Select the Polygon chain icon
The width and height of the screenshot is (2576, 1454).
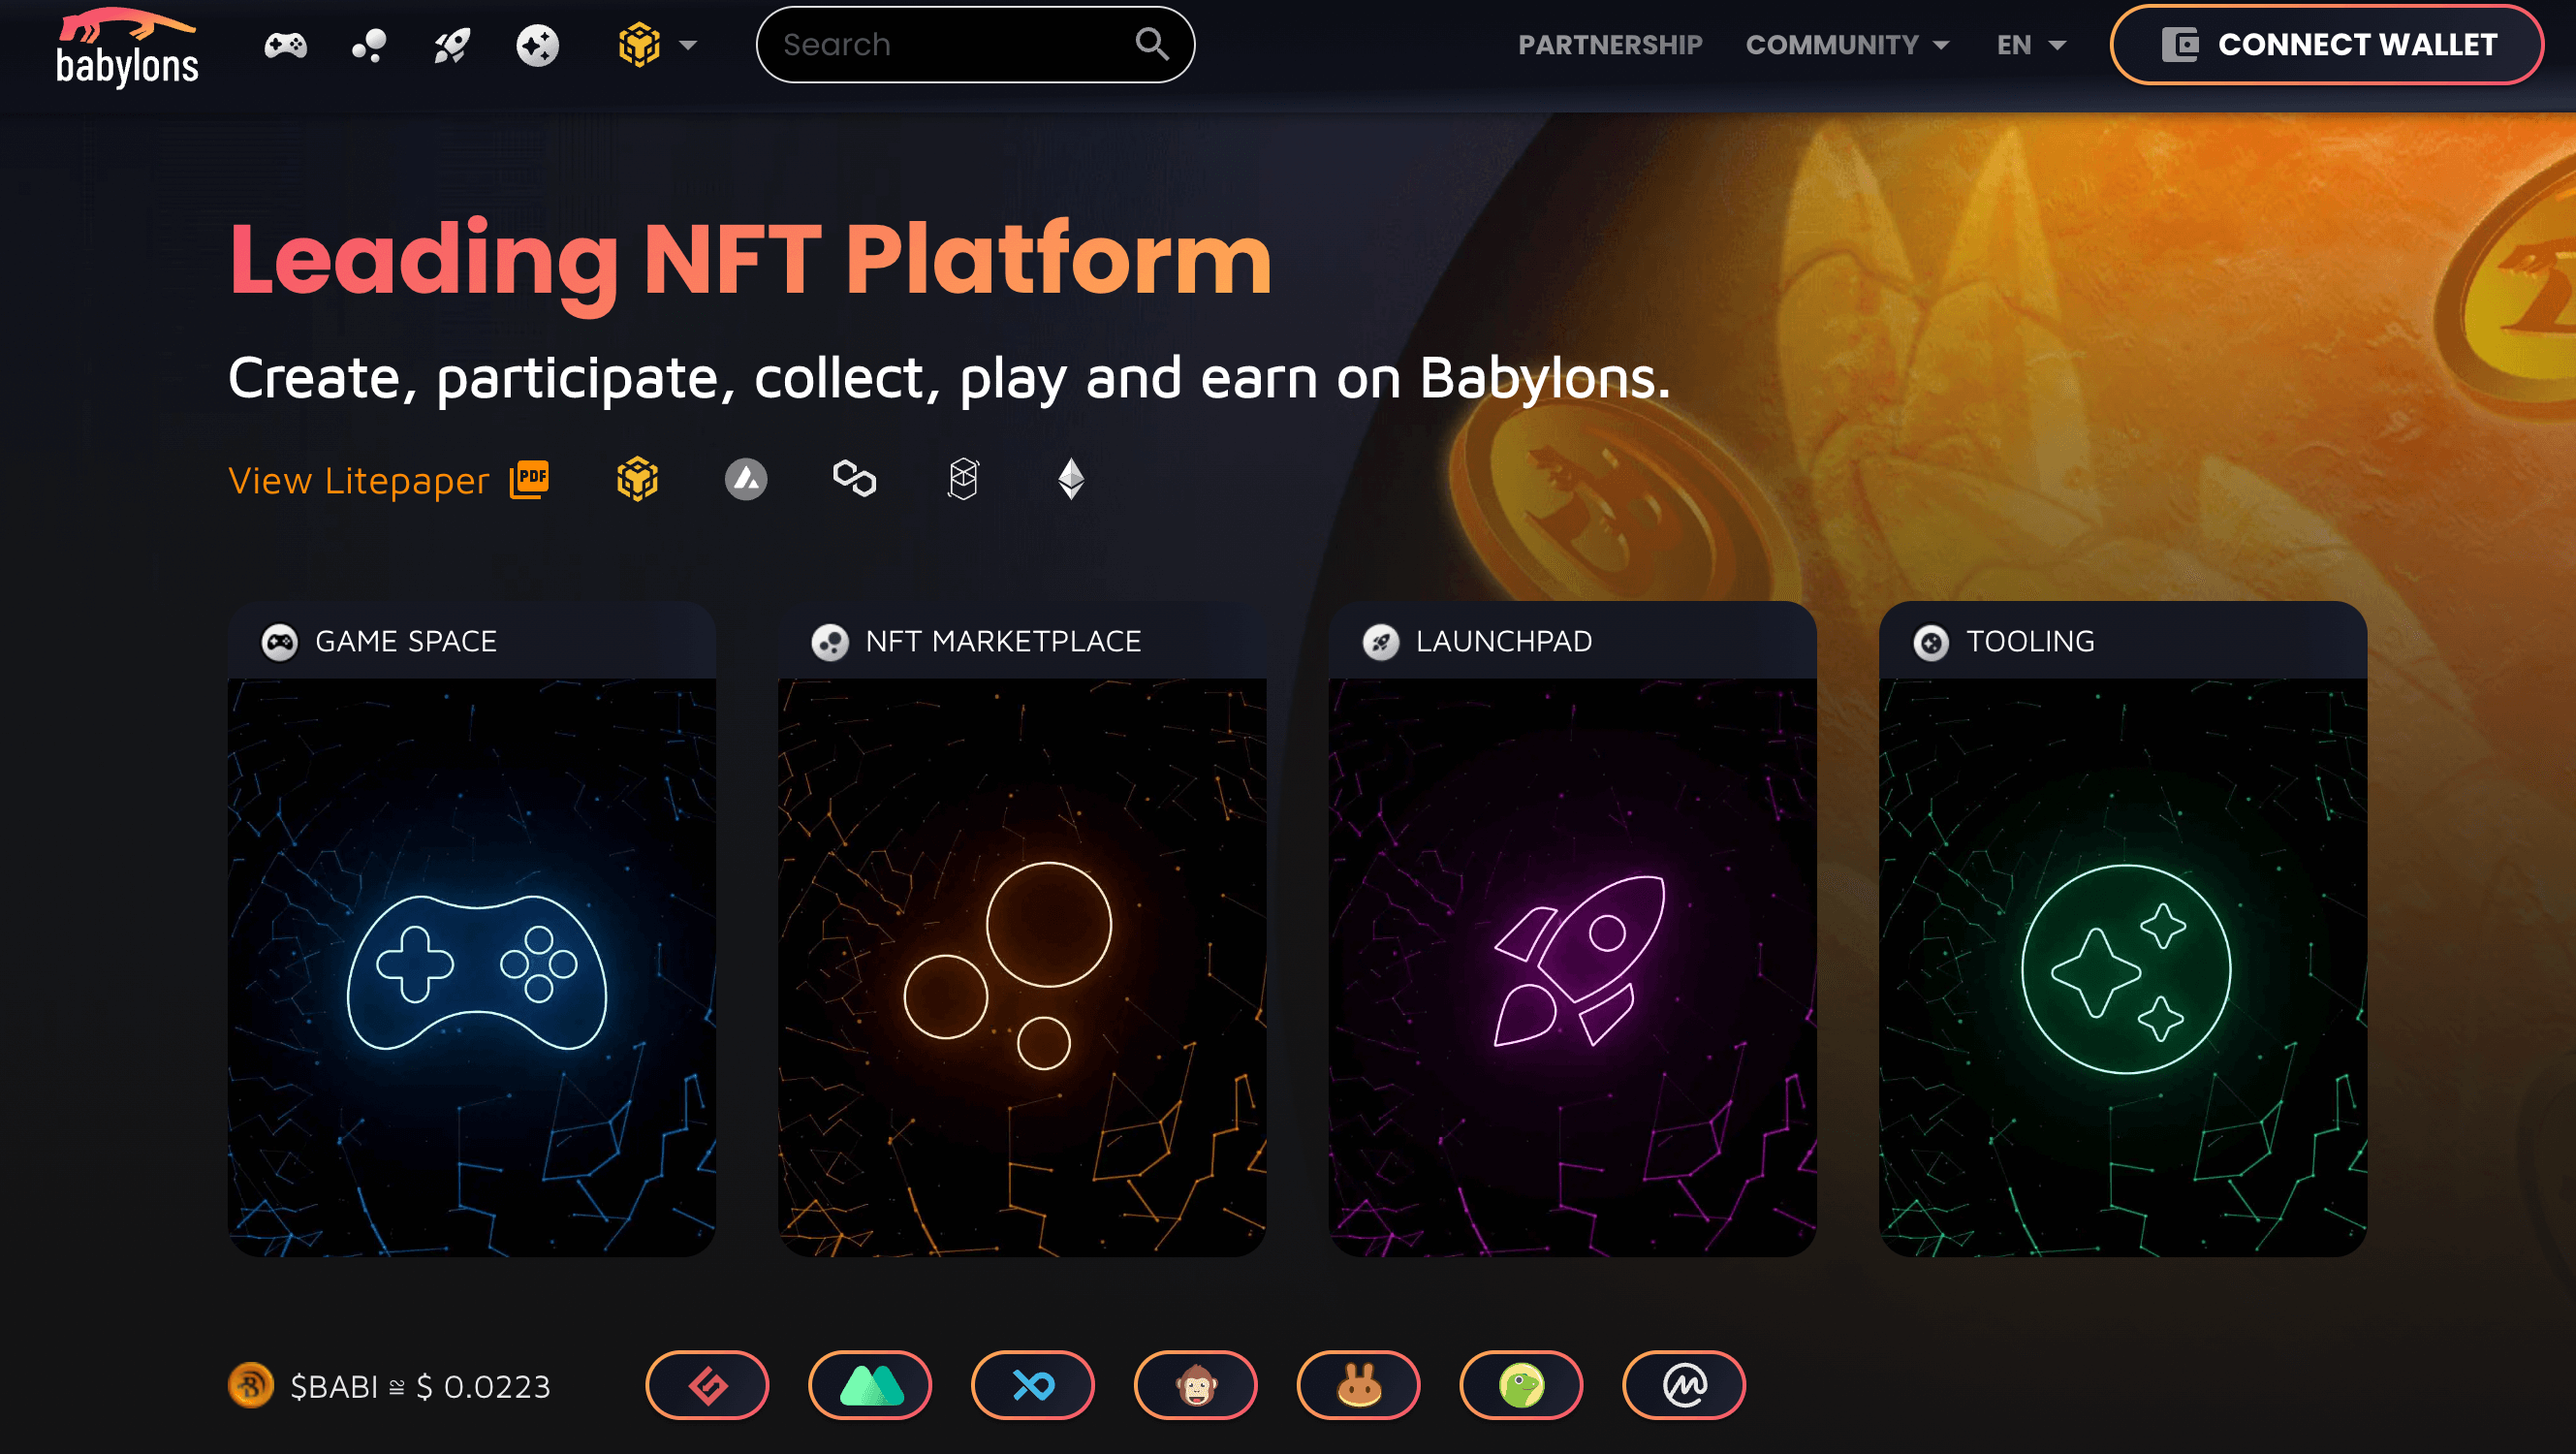854,479
